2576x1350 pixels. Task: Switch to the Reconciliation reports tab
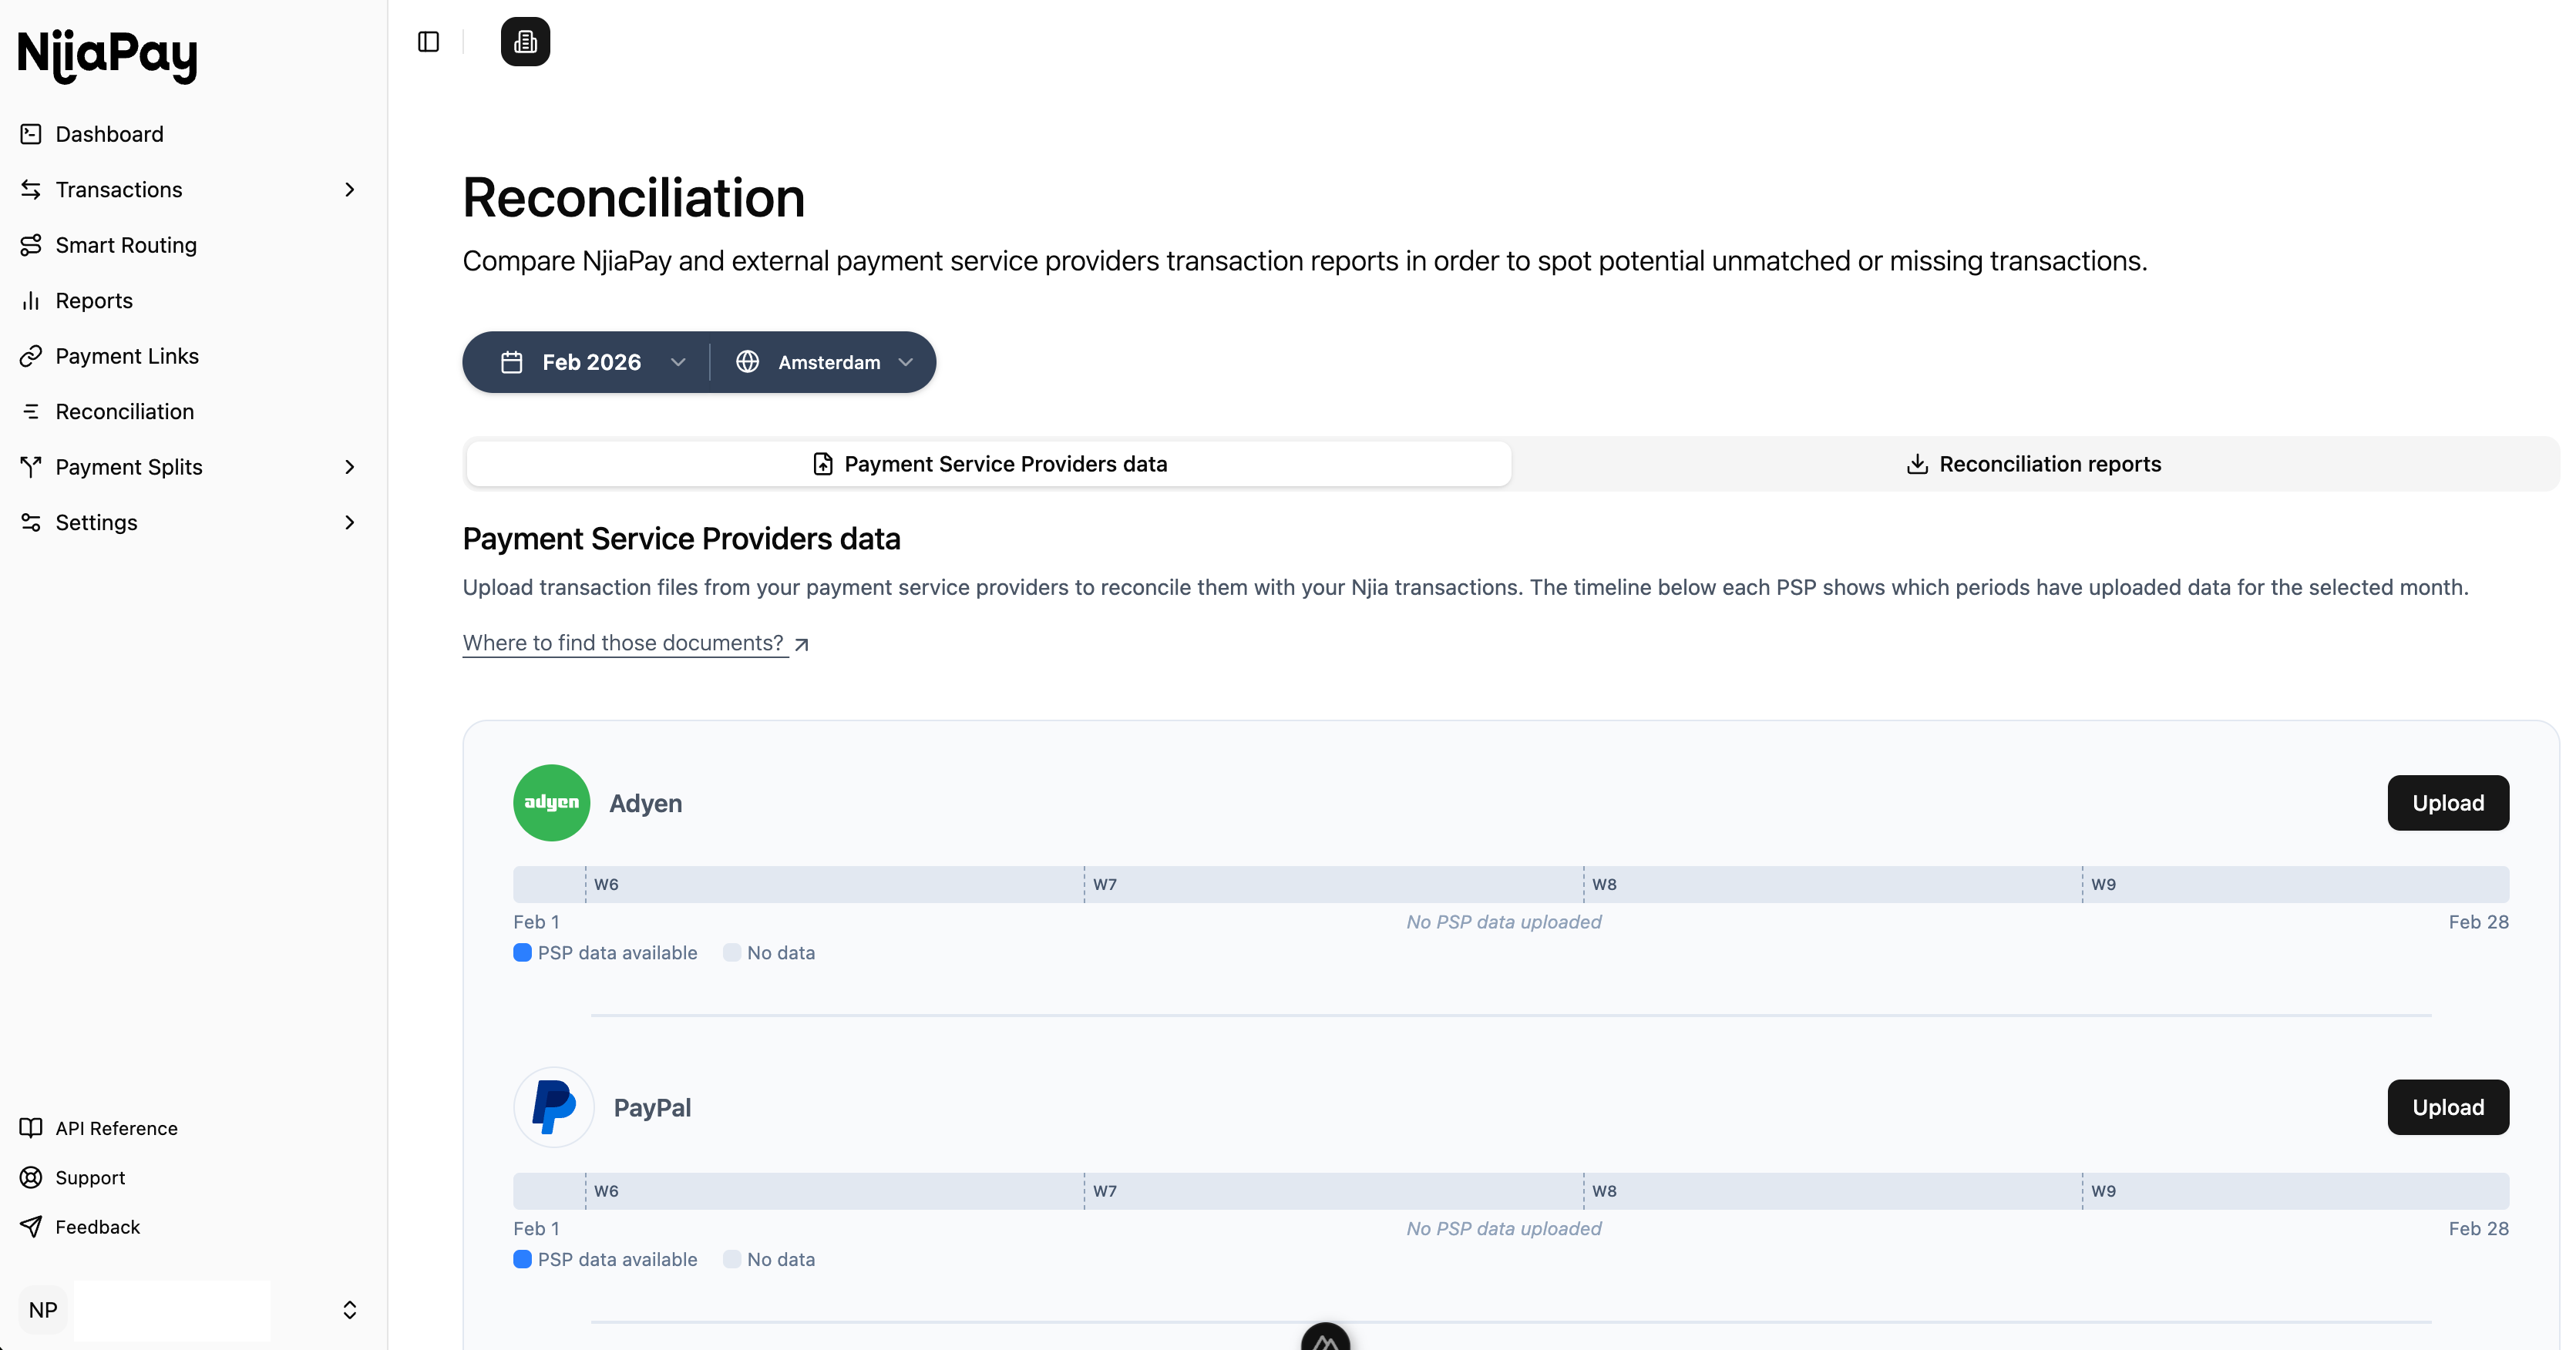pos(2034,463)
